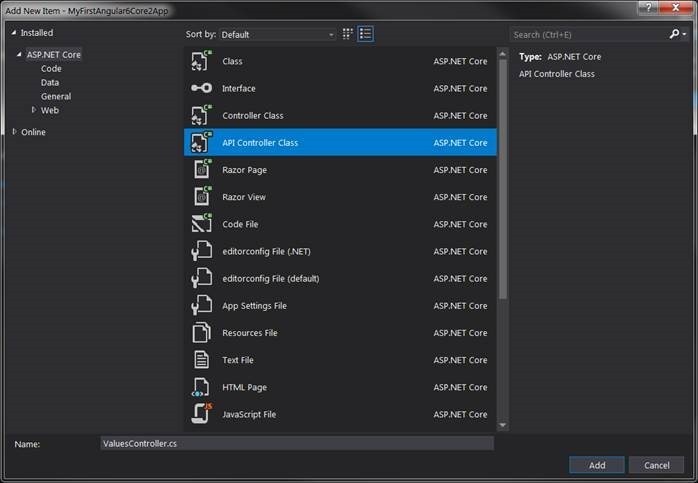Image resolution: width=698 pixels, height=483 pixels.
Task: Select the HTML Page icon
Action: [x=201, y=386]
